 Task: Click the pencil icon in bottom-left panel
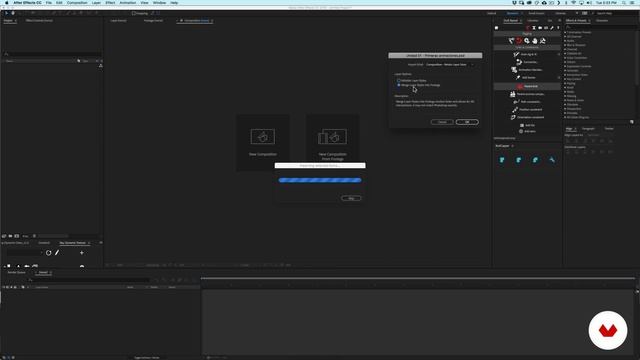[57, 253]
